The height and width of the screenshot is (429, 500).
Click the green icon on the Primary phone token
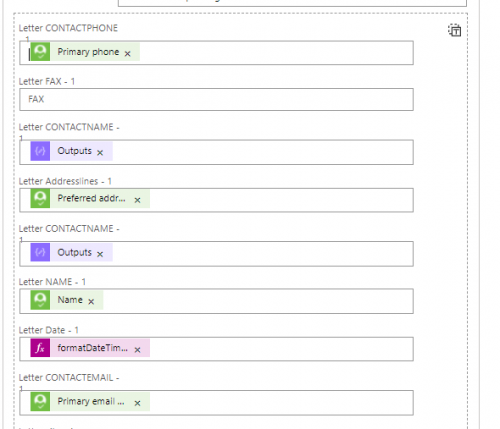(x=40, y=52)
